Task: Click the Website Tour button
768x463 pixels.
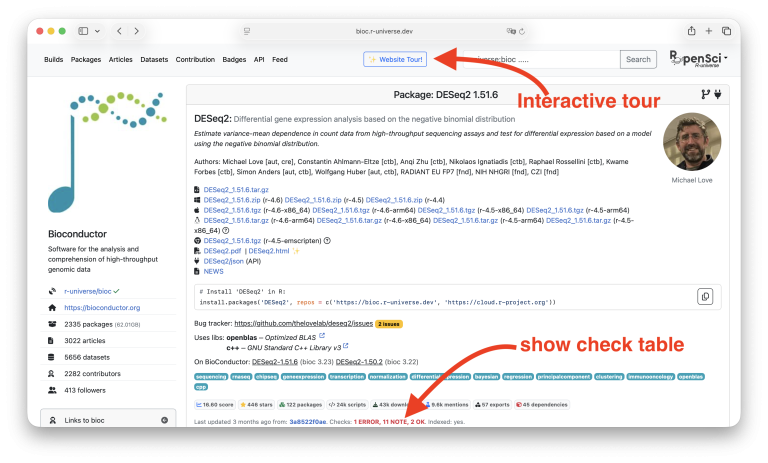Action: point(395,60)
